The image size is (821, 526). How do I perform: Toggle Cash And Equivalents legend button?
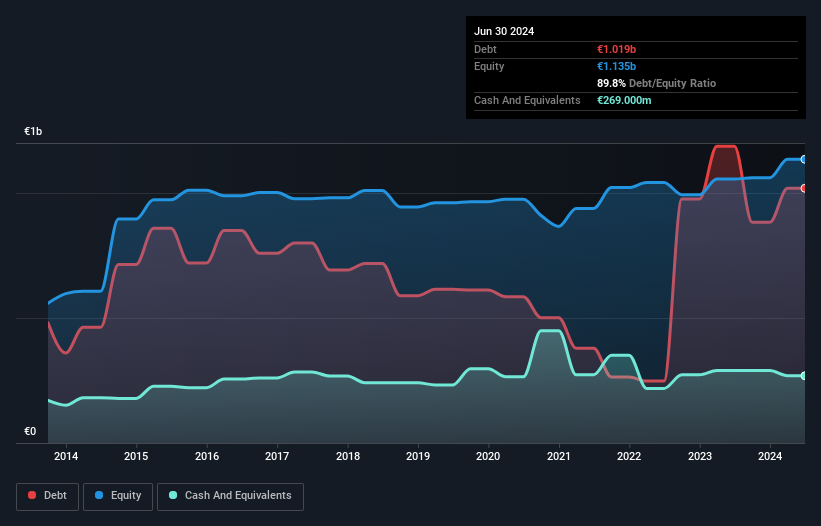coord(230,496)
